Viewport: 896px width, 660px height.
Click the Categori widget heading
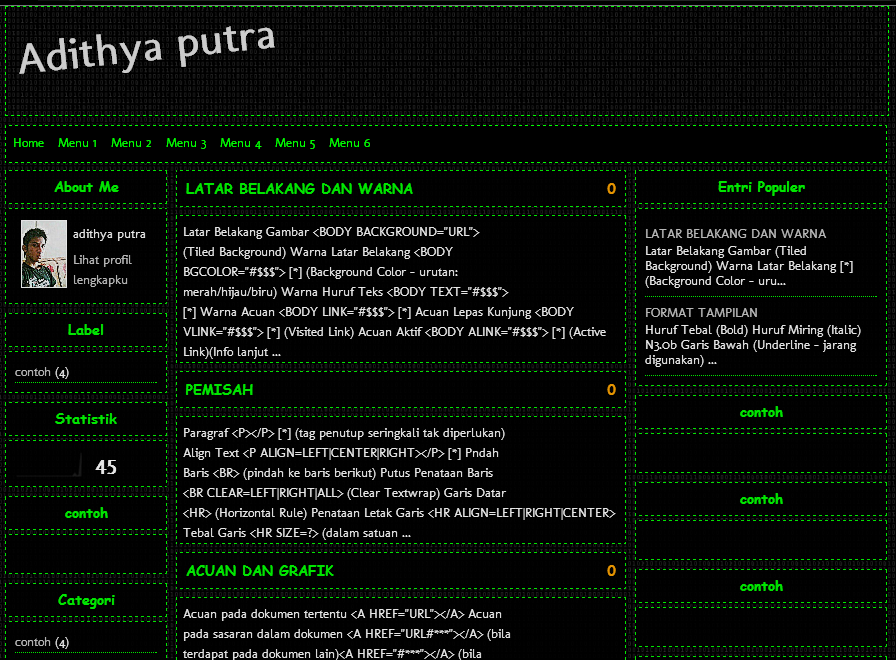click(x=86, y=600)
